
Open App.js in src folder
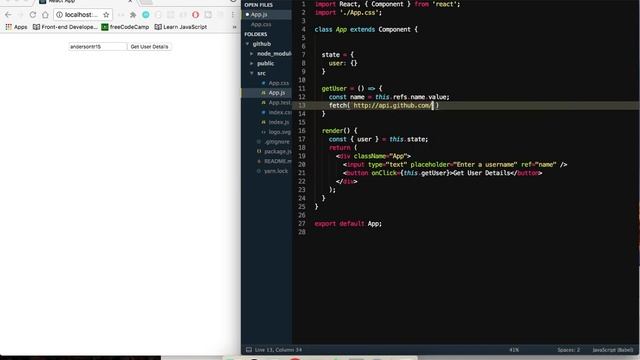point(277,93)
